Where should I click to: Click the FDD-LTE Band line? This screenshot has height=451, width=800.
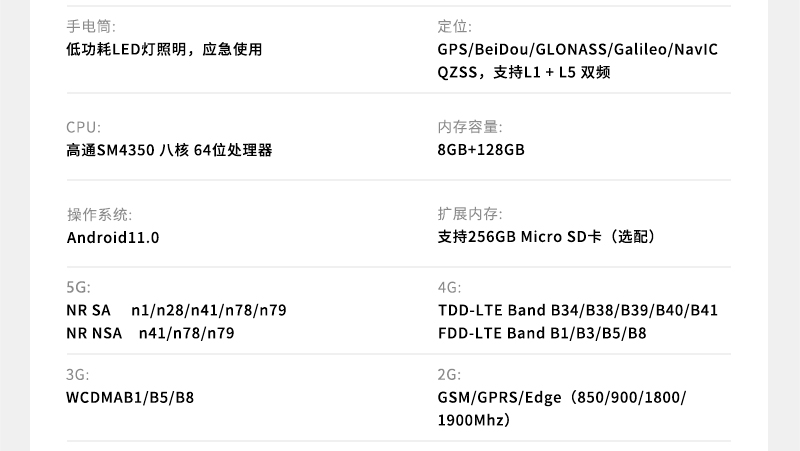(541, 333)
